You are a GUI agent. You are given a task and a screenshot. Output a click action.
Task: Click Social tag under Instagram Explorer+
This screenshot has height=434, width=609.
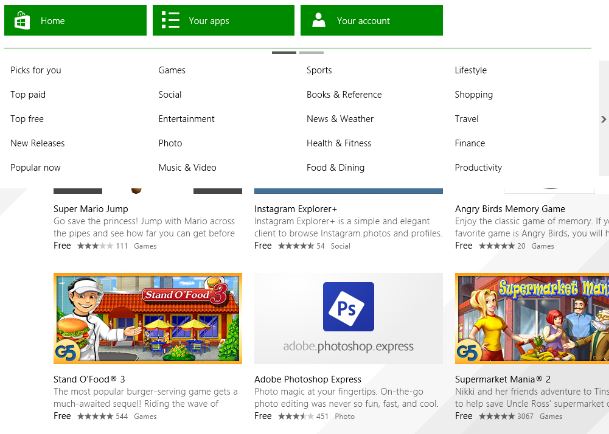[341, 246]
